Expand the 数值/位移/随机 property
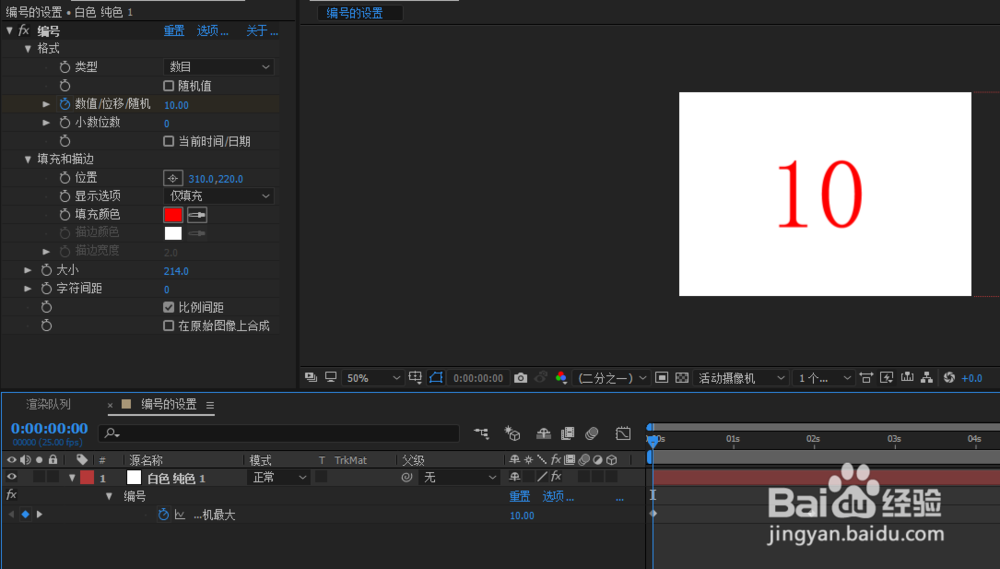Viewport: 1000px width, 569px height. (46, 104)
